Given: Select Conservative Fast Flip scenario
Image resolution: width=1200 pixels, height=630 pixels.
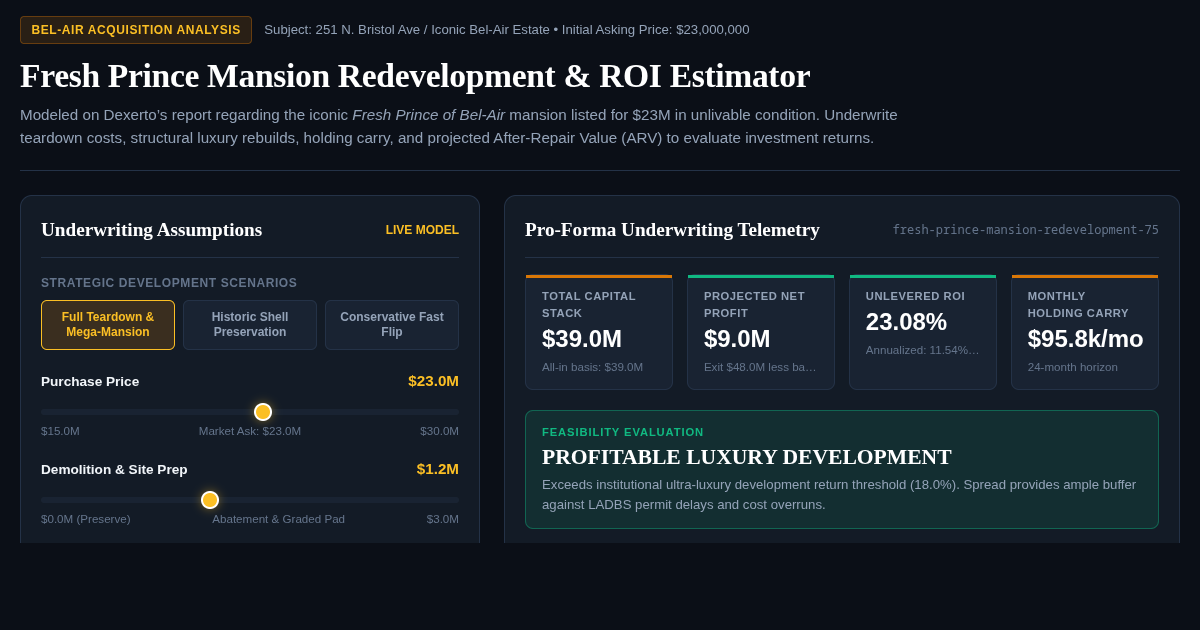Looking at the screenshot, I should tap(392, 325).
